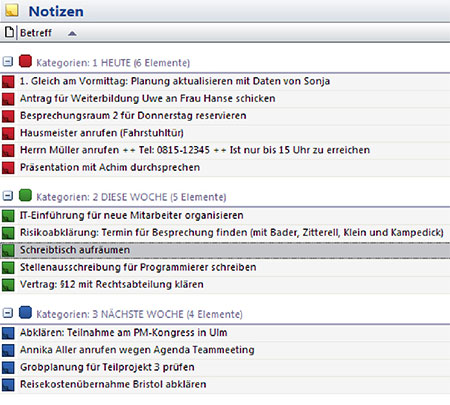The image size is (450, 405).
Task: Click green note icon beside IT-Einführung note
Action: [8, 216]
